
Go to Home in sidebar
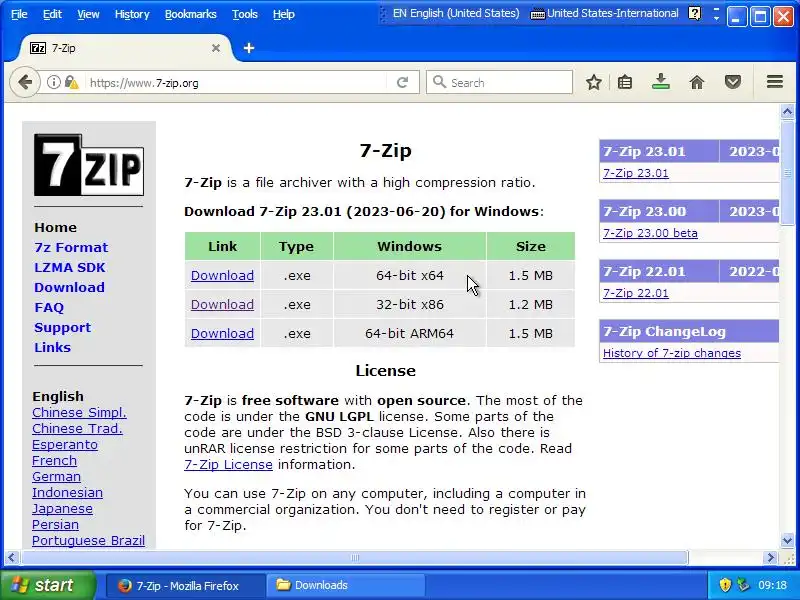(55, 228)
